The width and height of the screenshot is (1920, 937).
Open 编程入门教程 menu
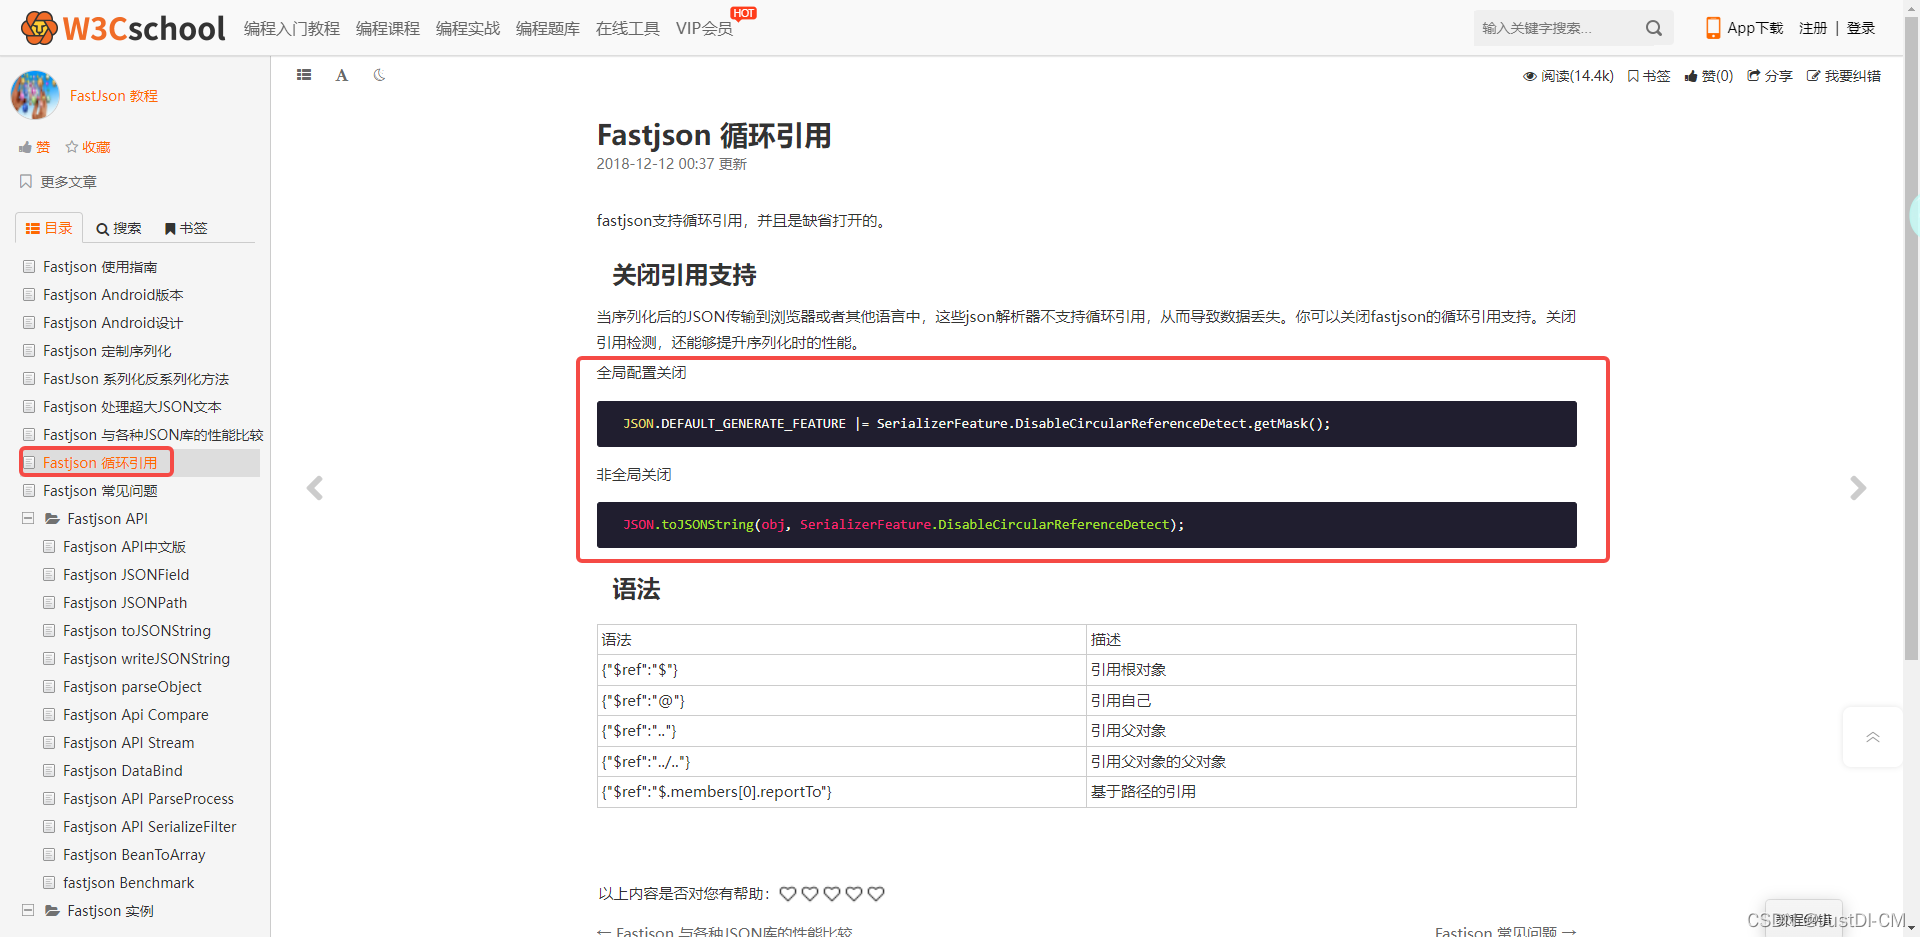[292, 28]
